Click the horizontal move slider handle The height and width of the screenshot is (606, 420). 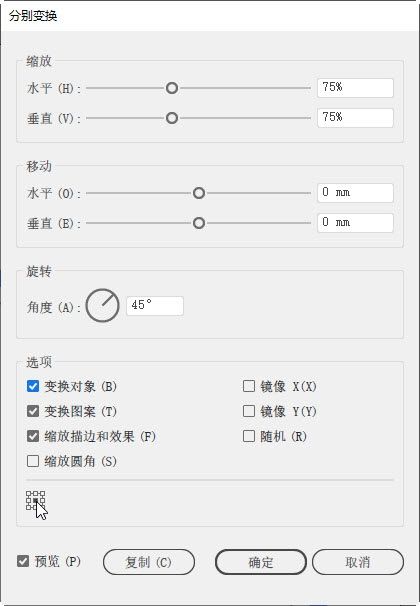[199, 193]
